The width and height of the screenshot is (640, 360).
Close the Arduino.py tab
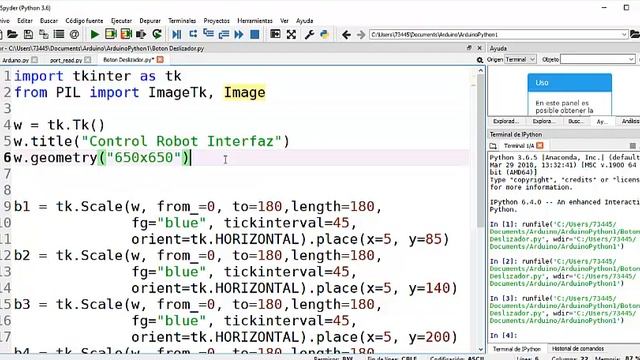tap(35, 60)
